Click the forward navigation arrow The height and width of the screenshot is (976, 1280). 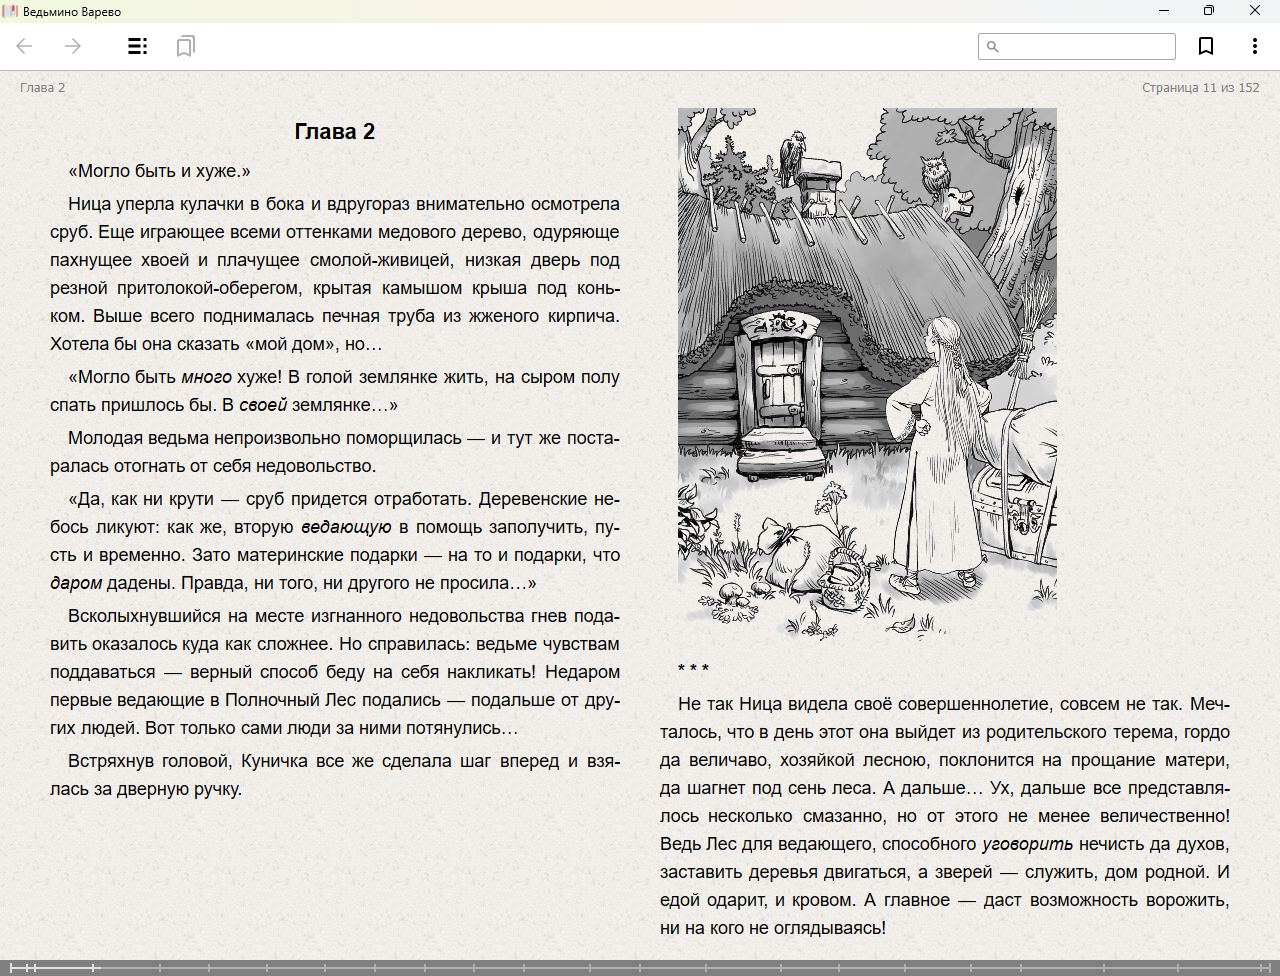coord(73,46)
